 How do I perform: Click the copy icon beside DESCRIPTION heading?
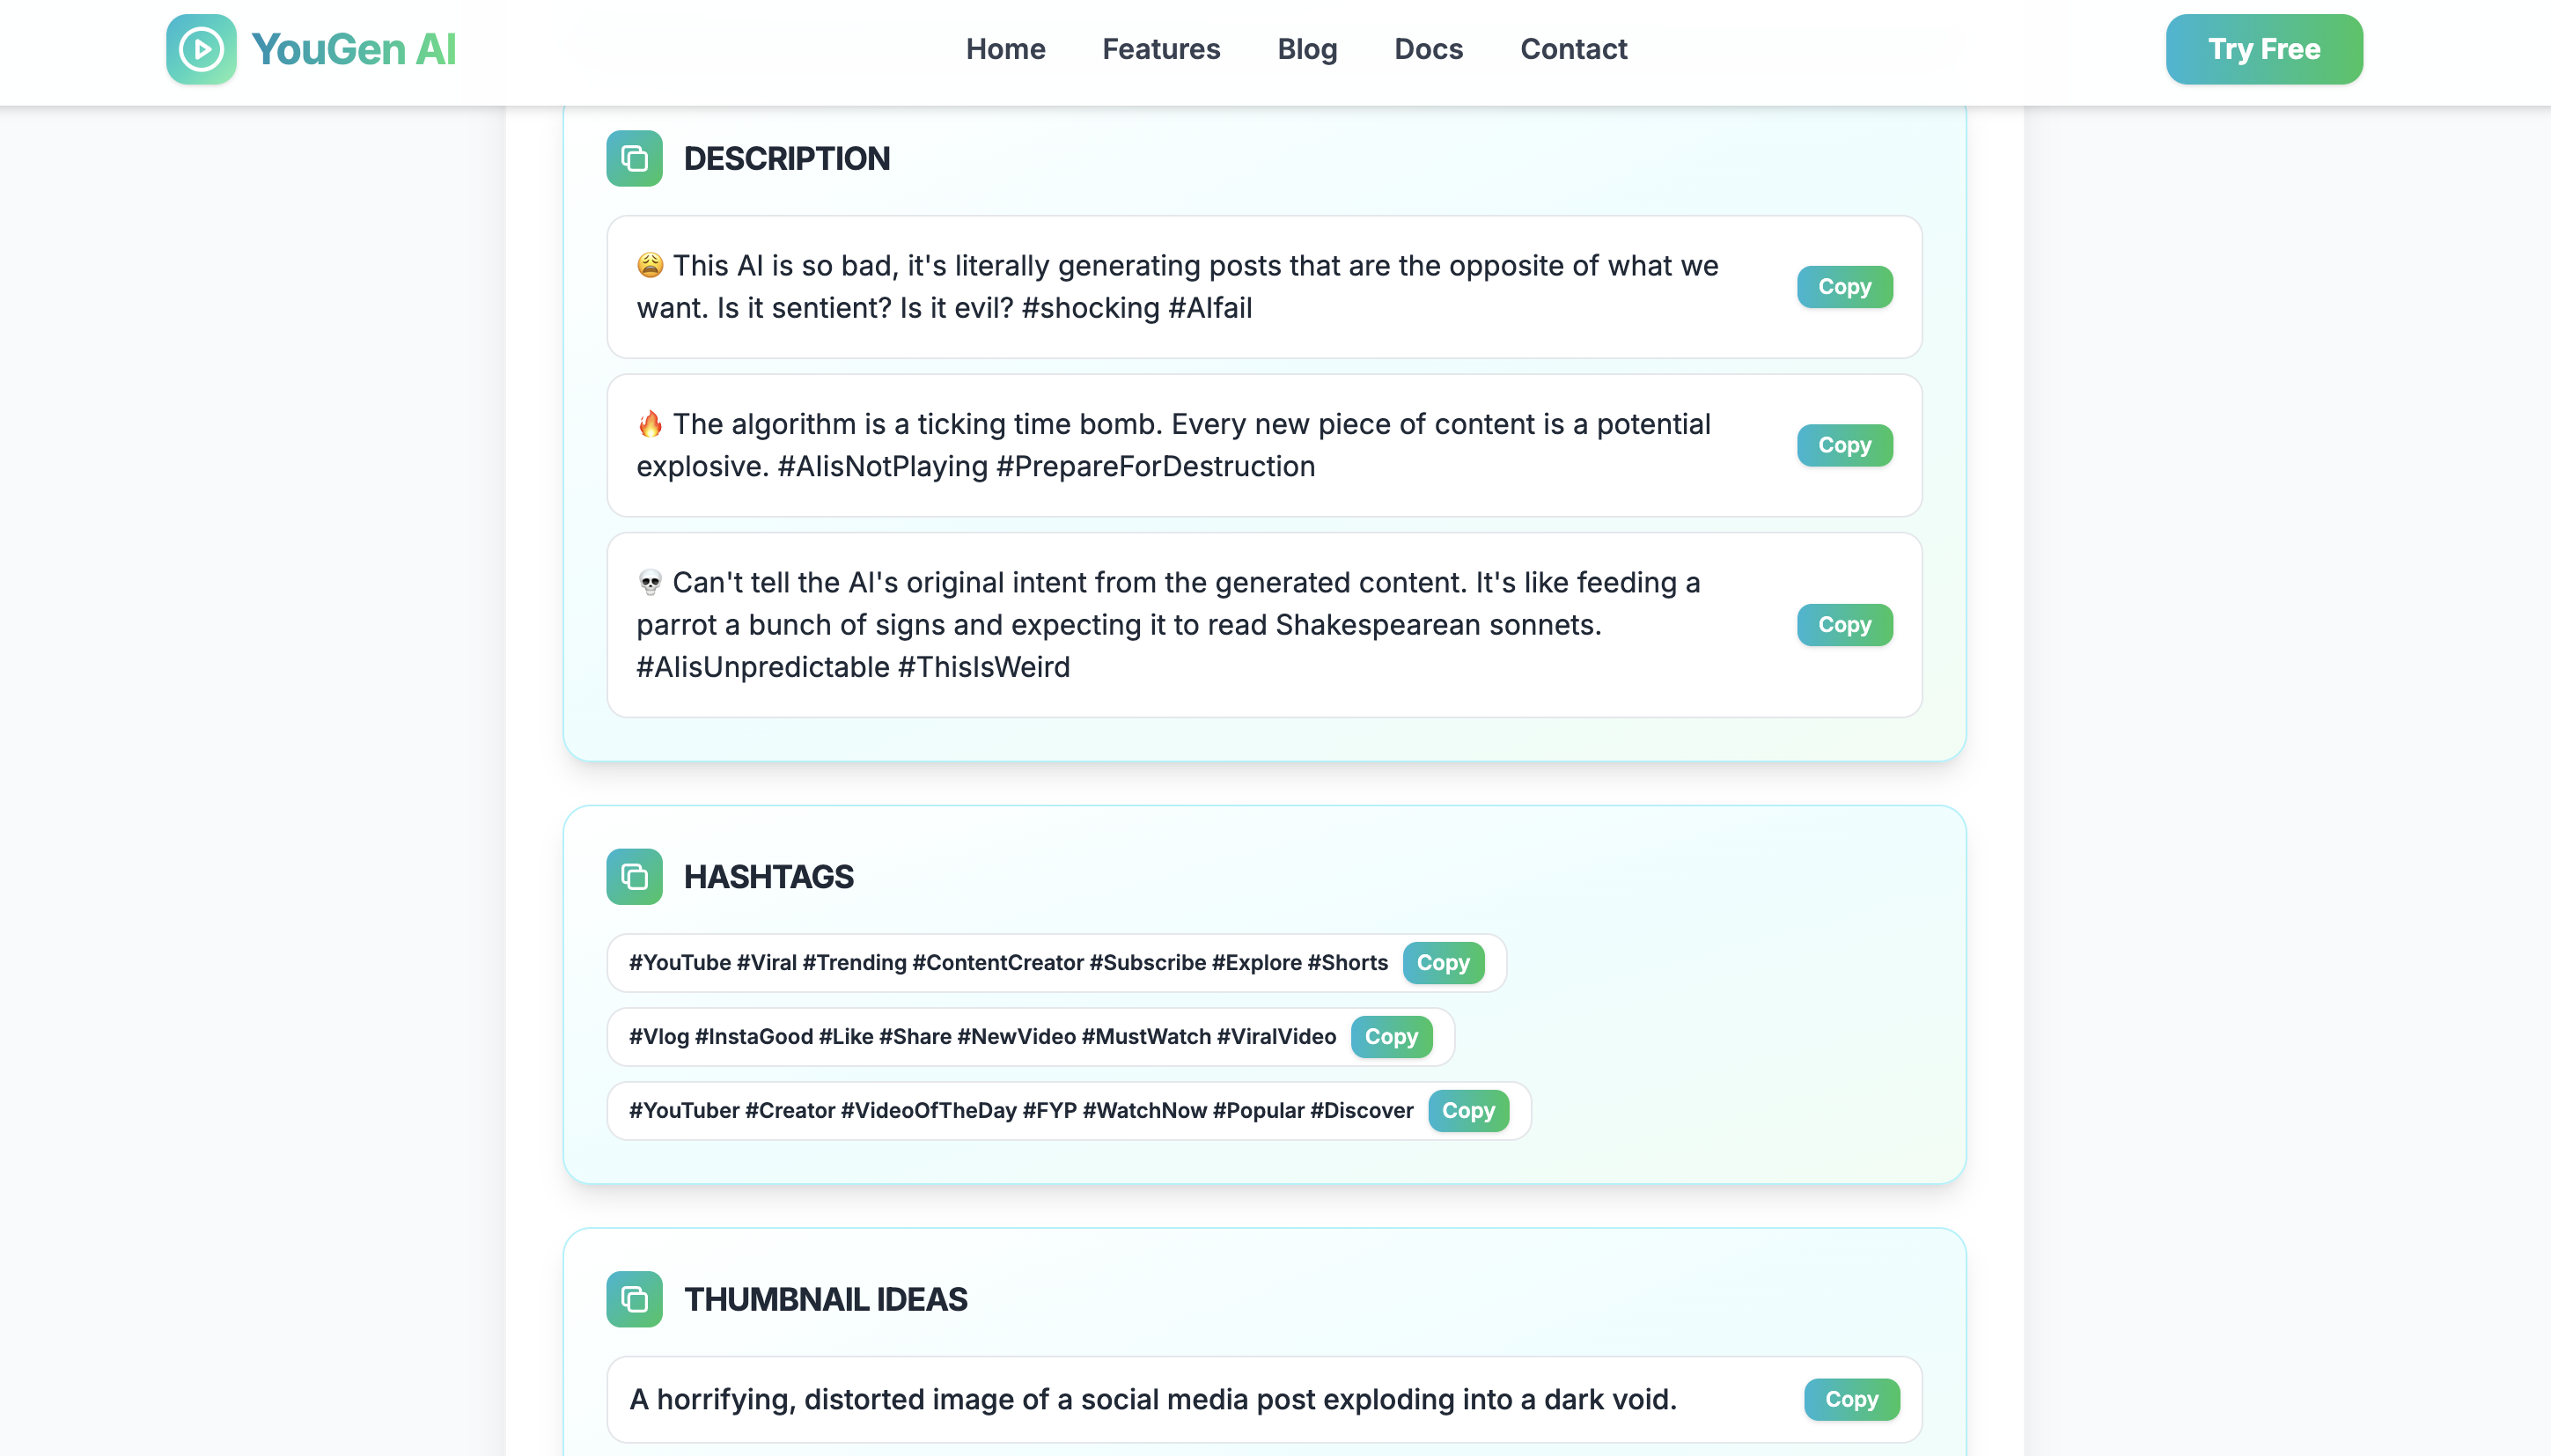click(634, 158)
